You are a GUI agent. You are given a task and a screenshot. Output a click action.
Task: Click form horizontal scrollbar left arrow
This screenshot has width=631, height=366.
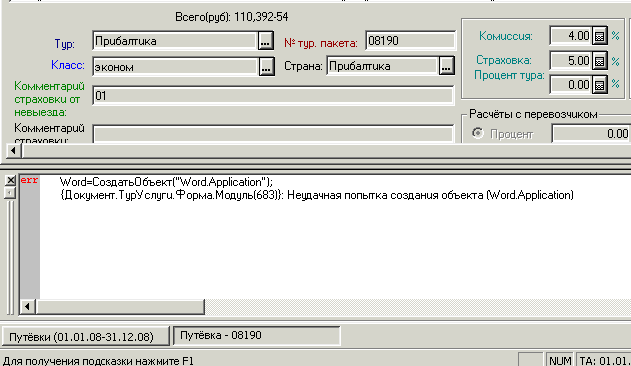click(x=14, y=151)
